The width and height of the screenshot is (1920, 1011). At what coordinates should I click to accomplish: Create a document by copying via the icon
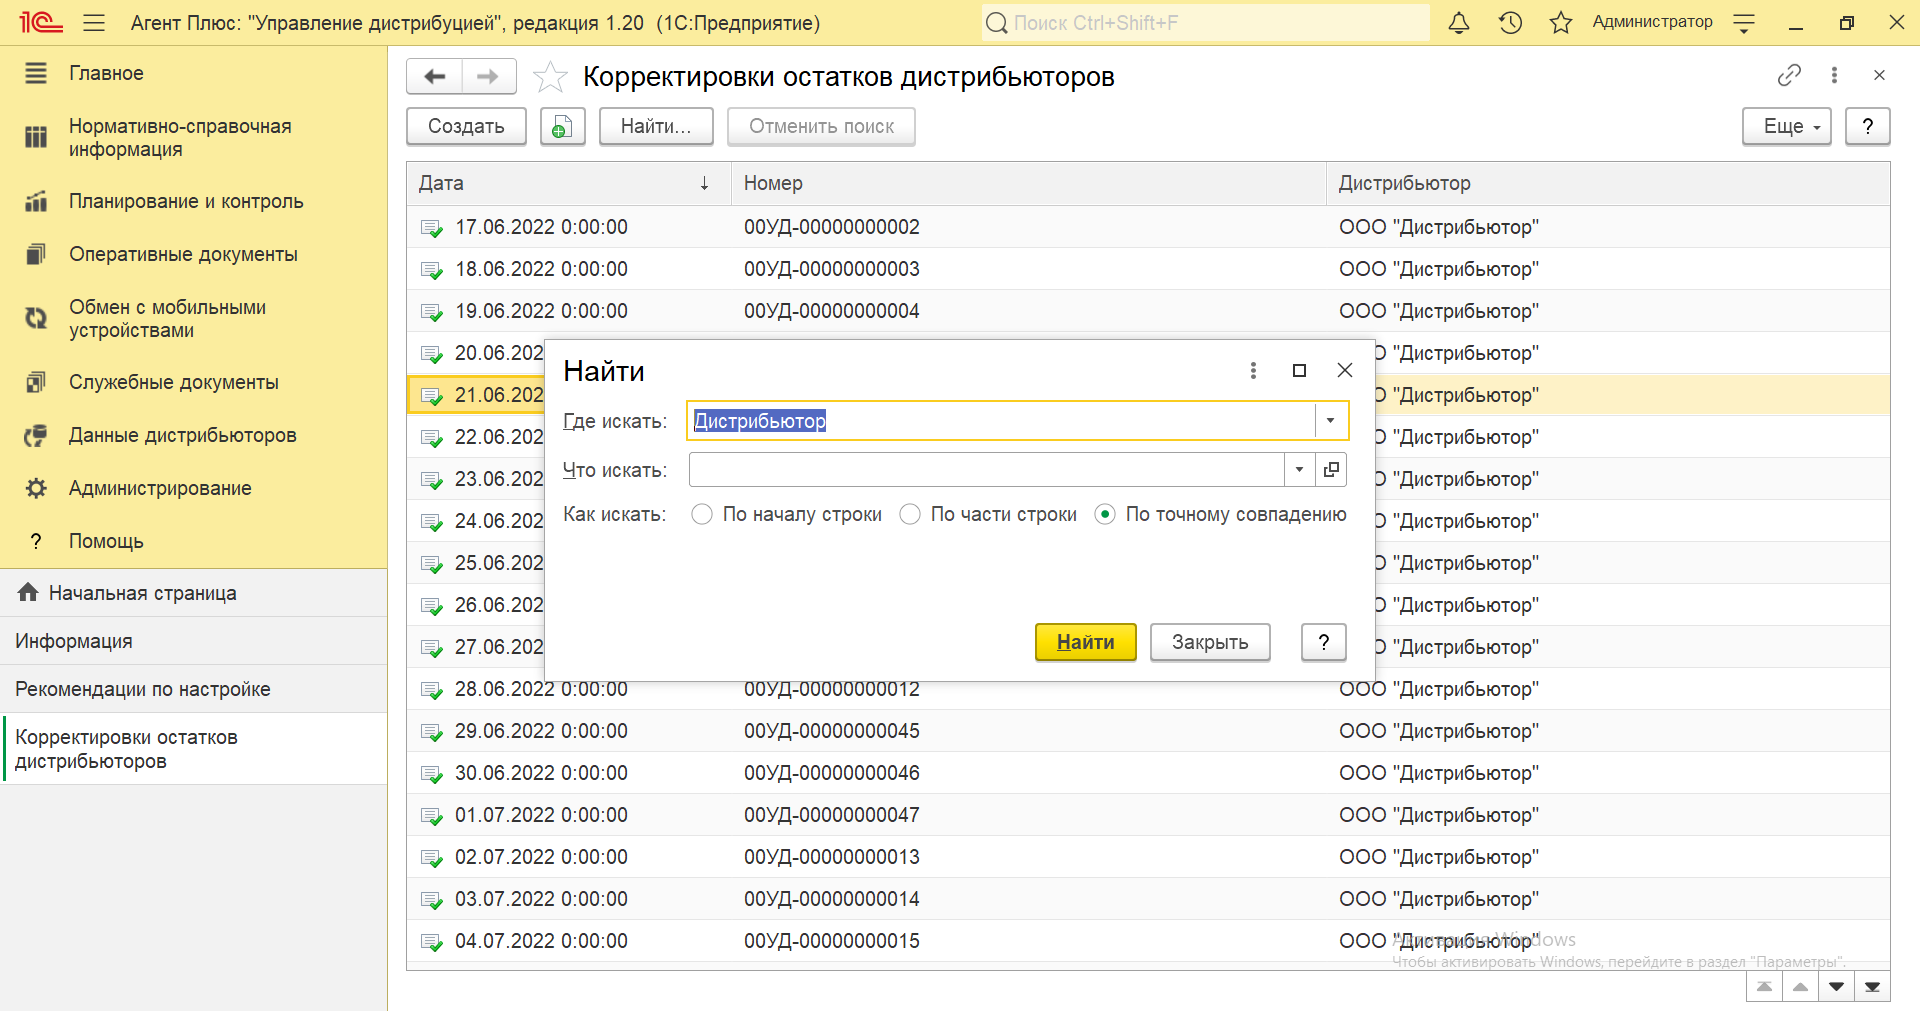click(x=563, y=126)
